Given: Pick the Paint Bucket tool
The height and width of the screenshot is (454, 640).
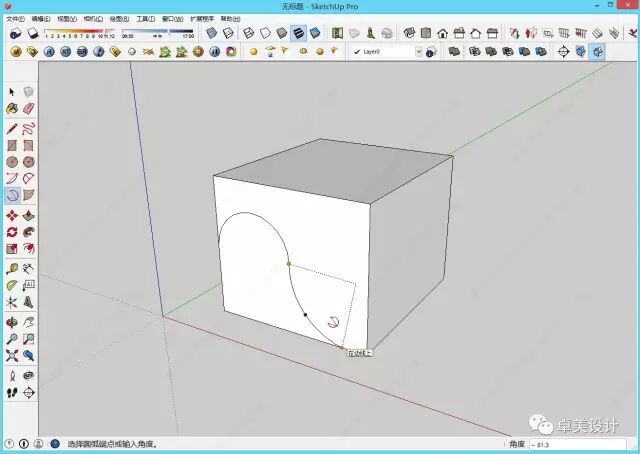Looking at the screenshot, I should [x=12, y=109].
